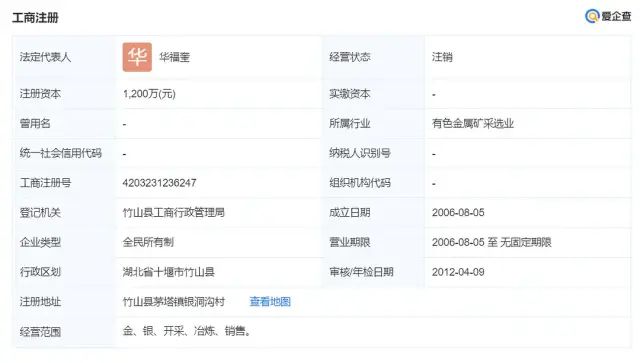This screenshot has height=363, width=640.
Task: Click the 华 avatar icon
Action: [137, 57]
